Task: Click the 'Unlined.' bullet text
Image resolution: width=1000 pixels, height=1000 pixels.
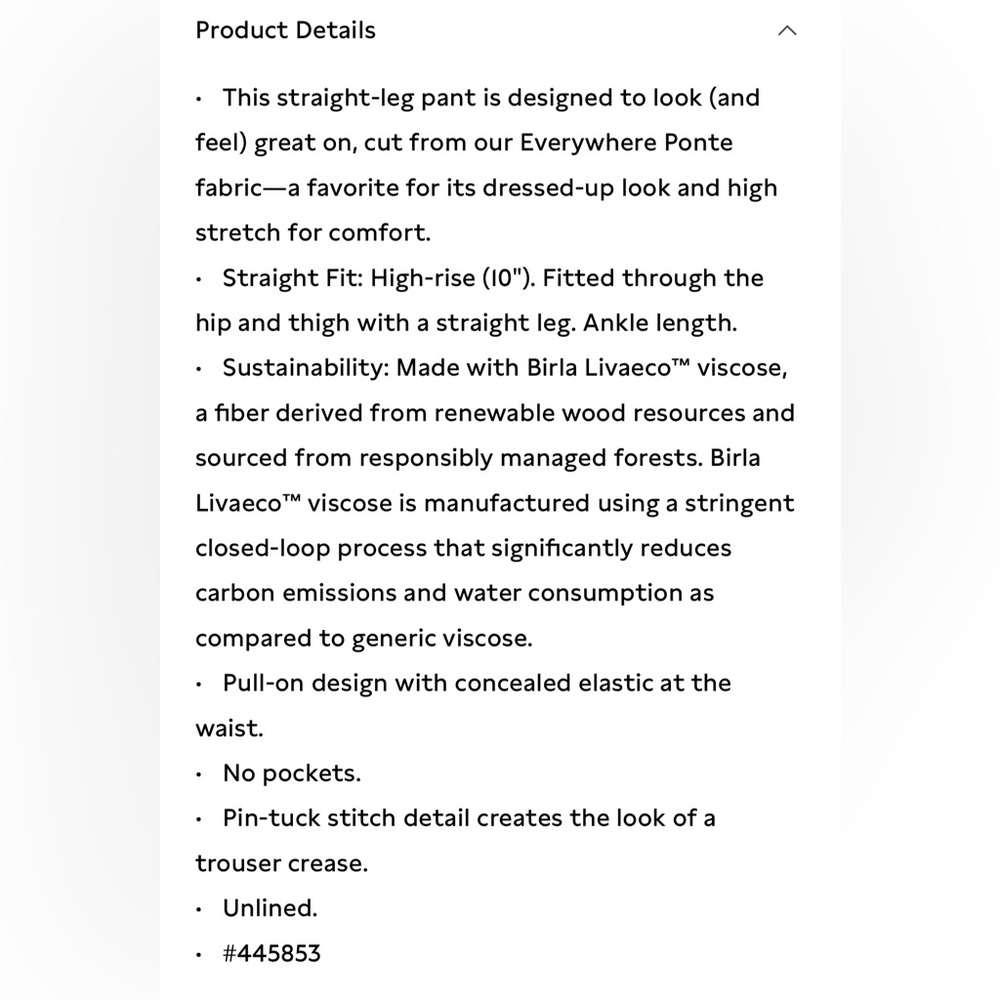Action: (x=270, y=908)
